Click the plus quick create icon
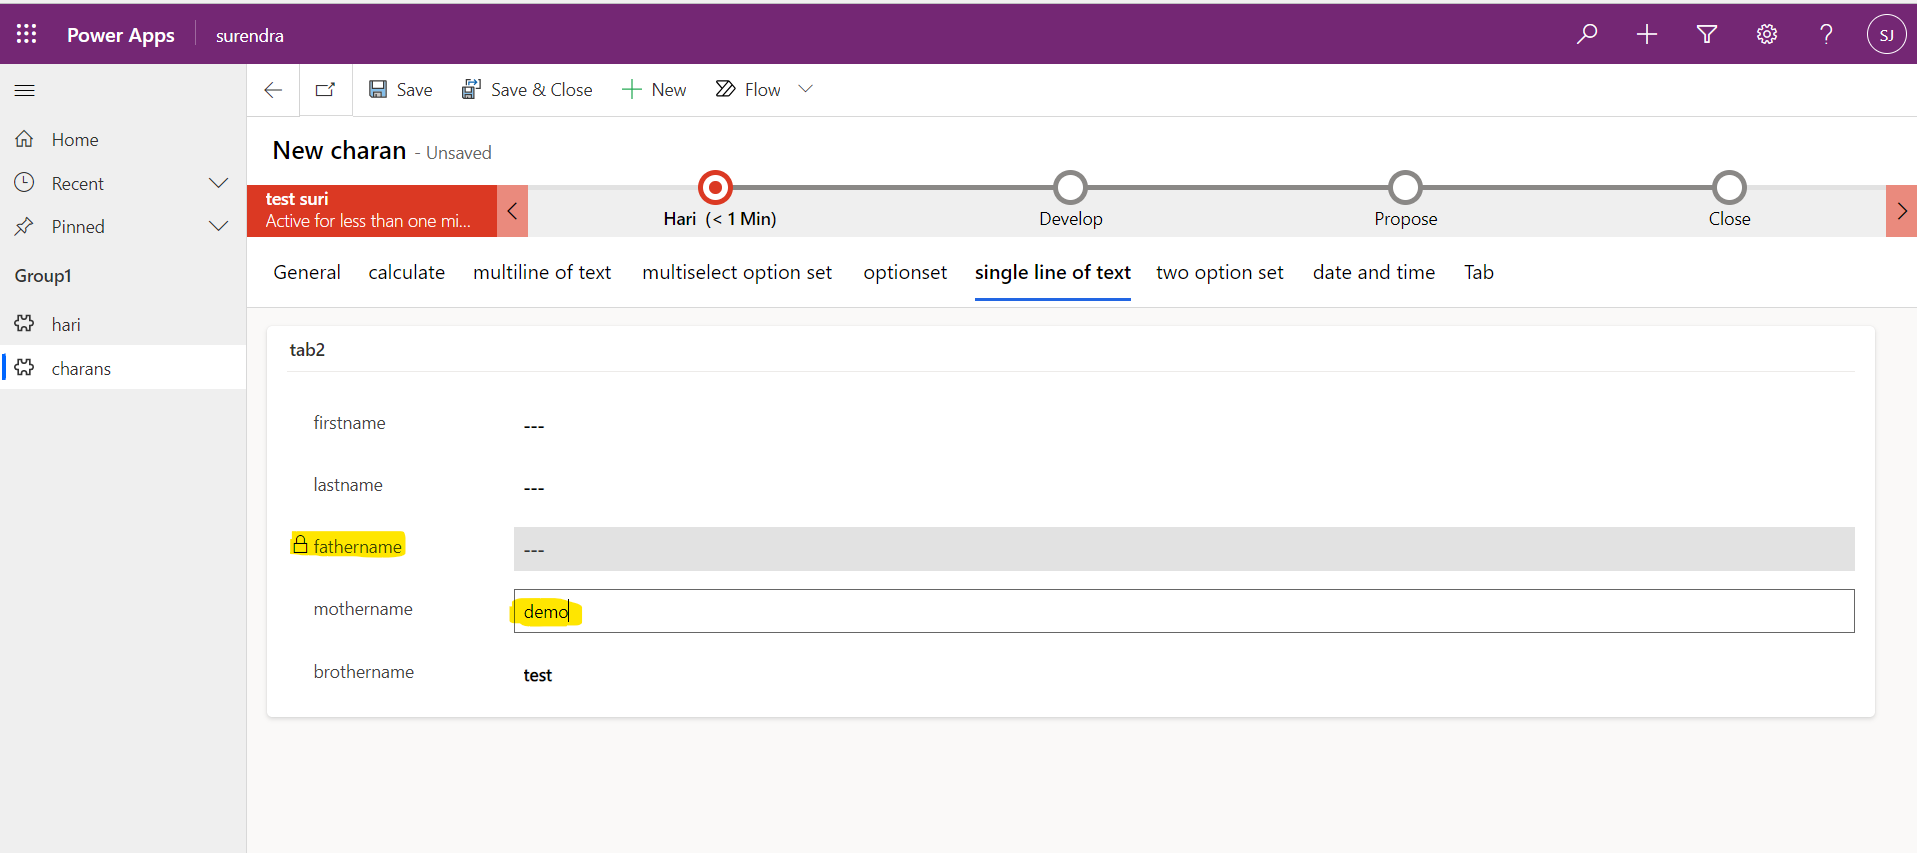This screenshot has width=1917, height=853. coord(1647,35)
